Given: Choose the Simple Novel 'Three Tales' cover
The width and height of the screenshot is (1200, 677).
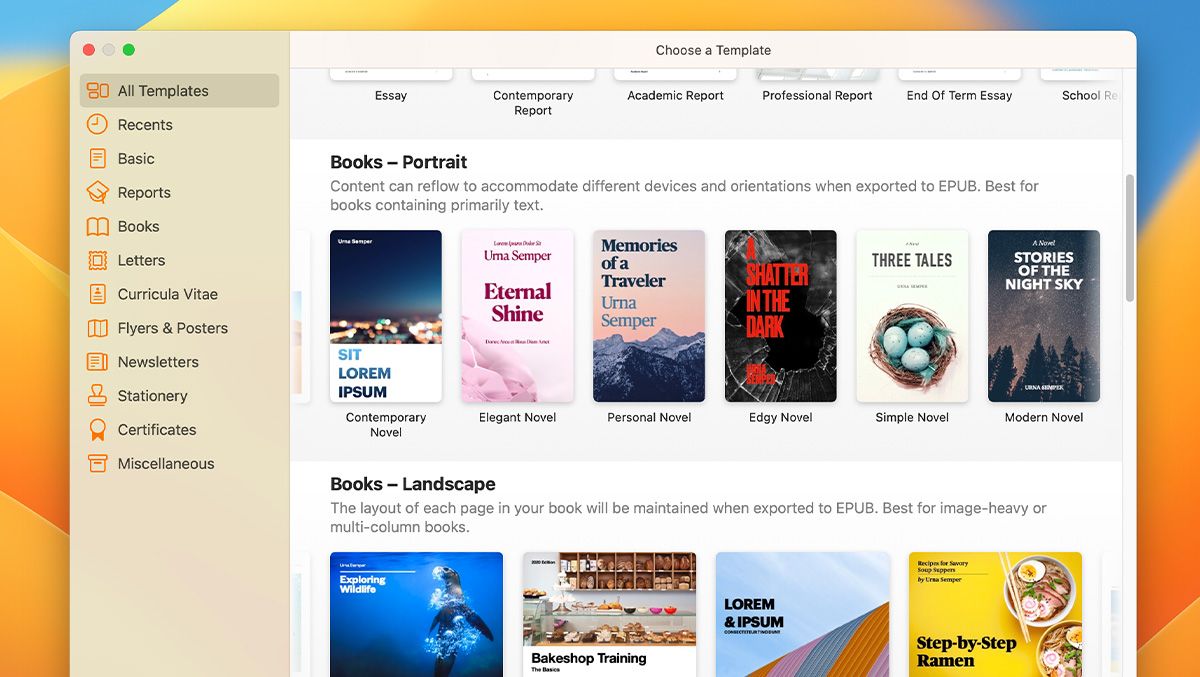Looking at the screenshot, I should point(912,316).
